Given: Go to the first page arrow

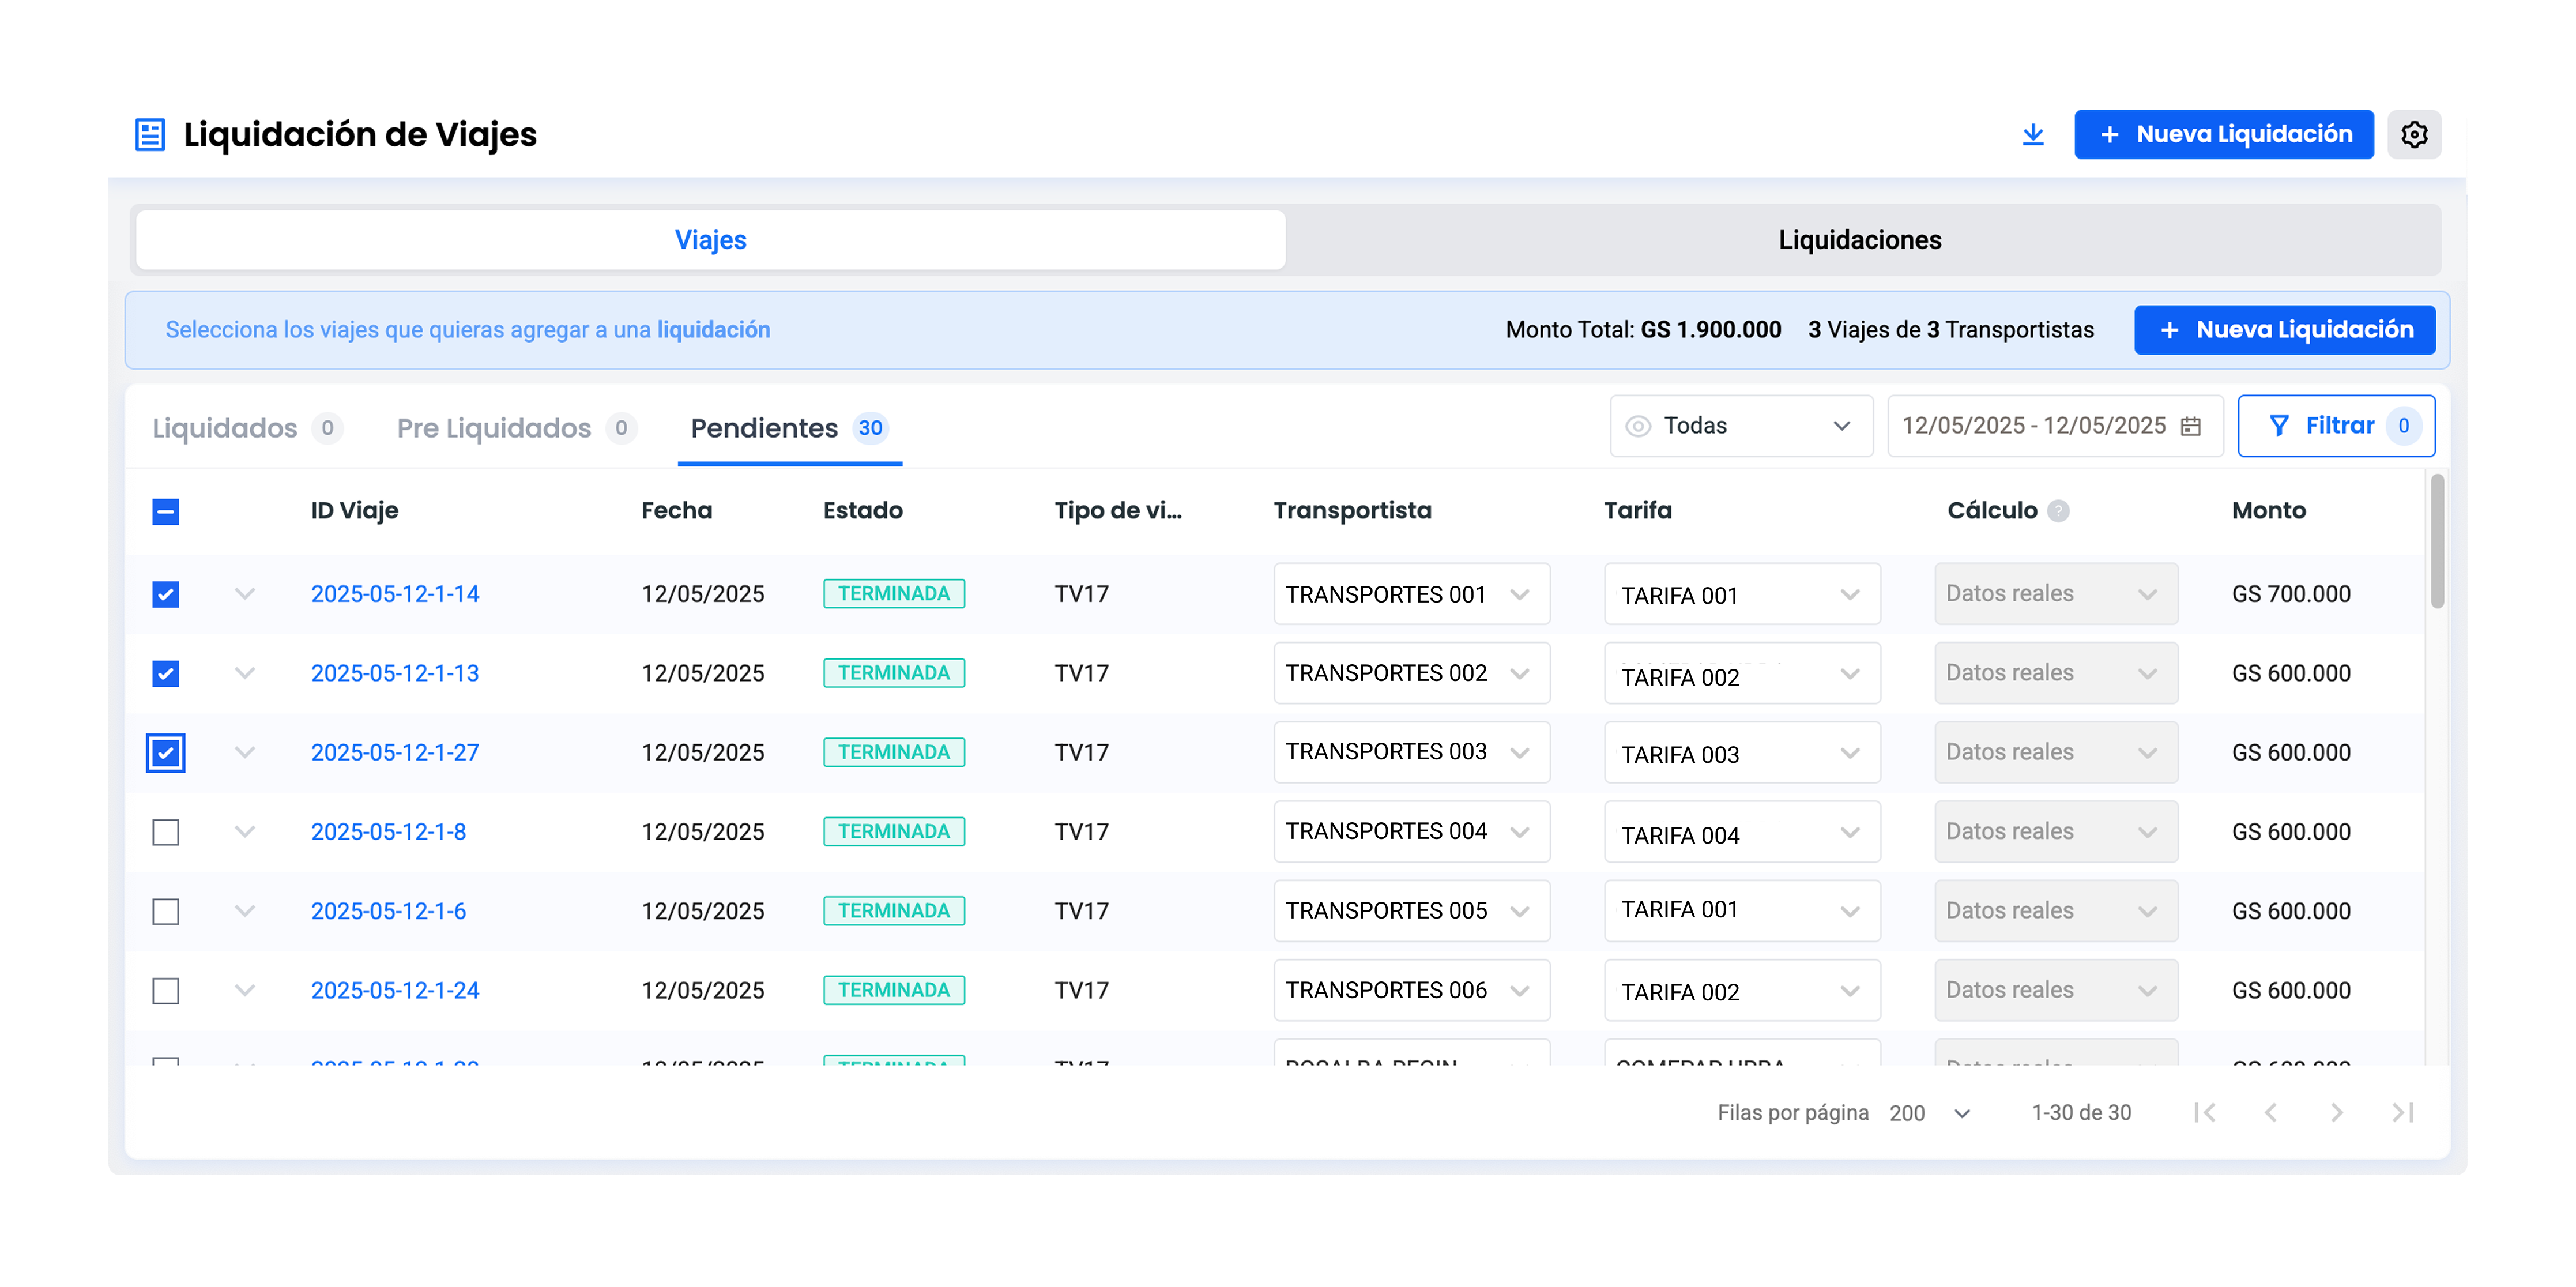Looking at the screenshot, I should point(2204,1112).
